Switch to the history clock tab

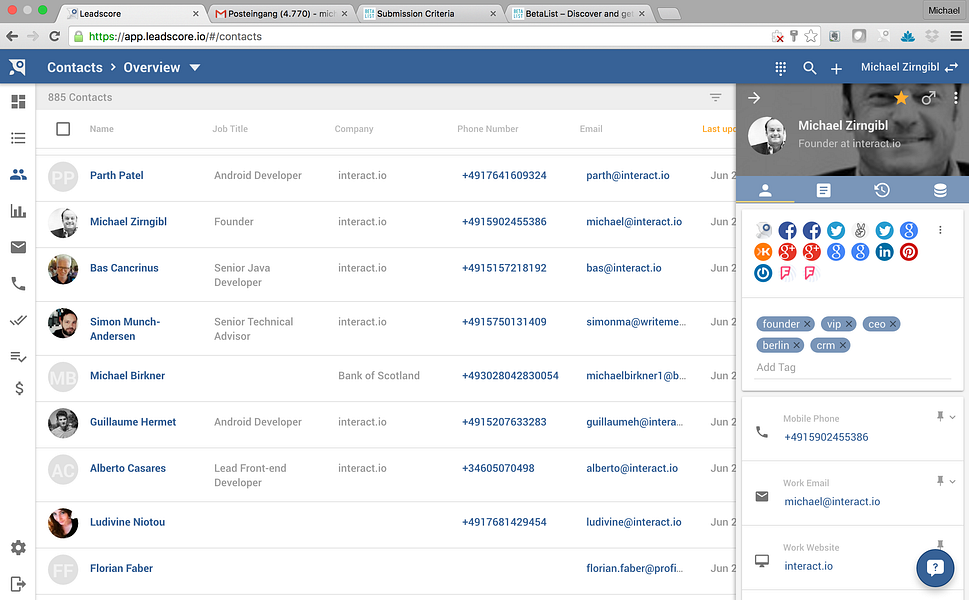(x=882, y=190)
